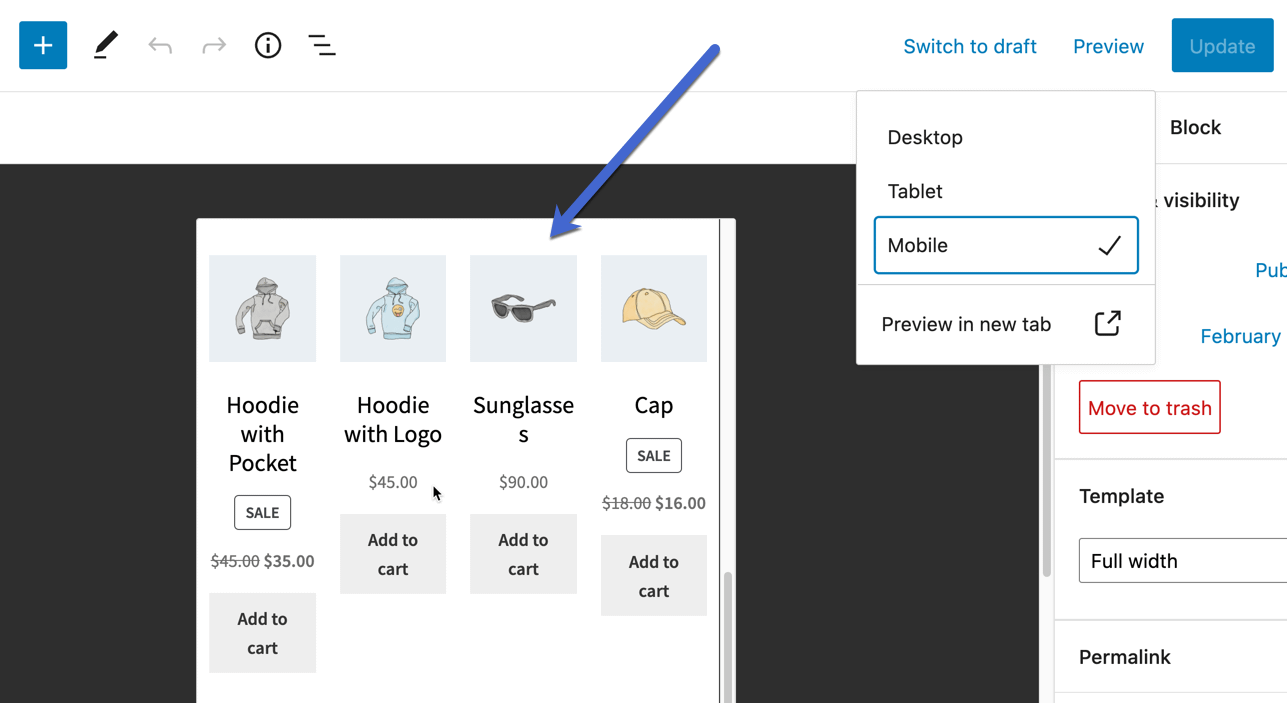Open the document list view
Viewport: 1287px width, 703px height.
[321, 45]
